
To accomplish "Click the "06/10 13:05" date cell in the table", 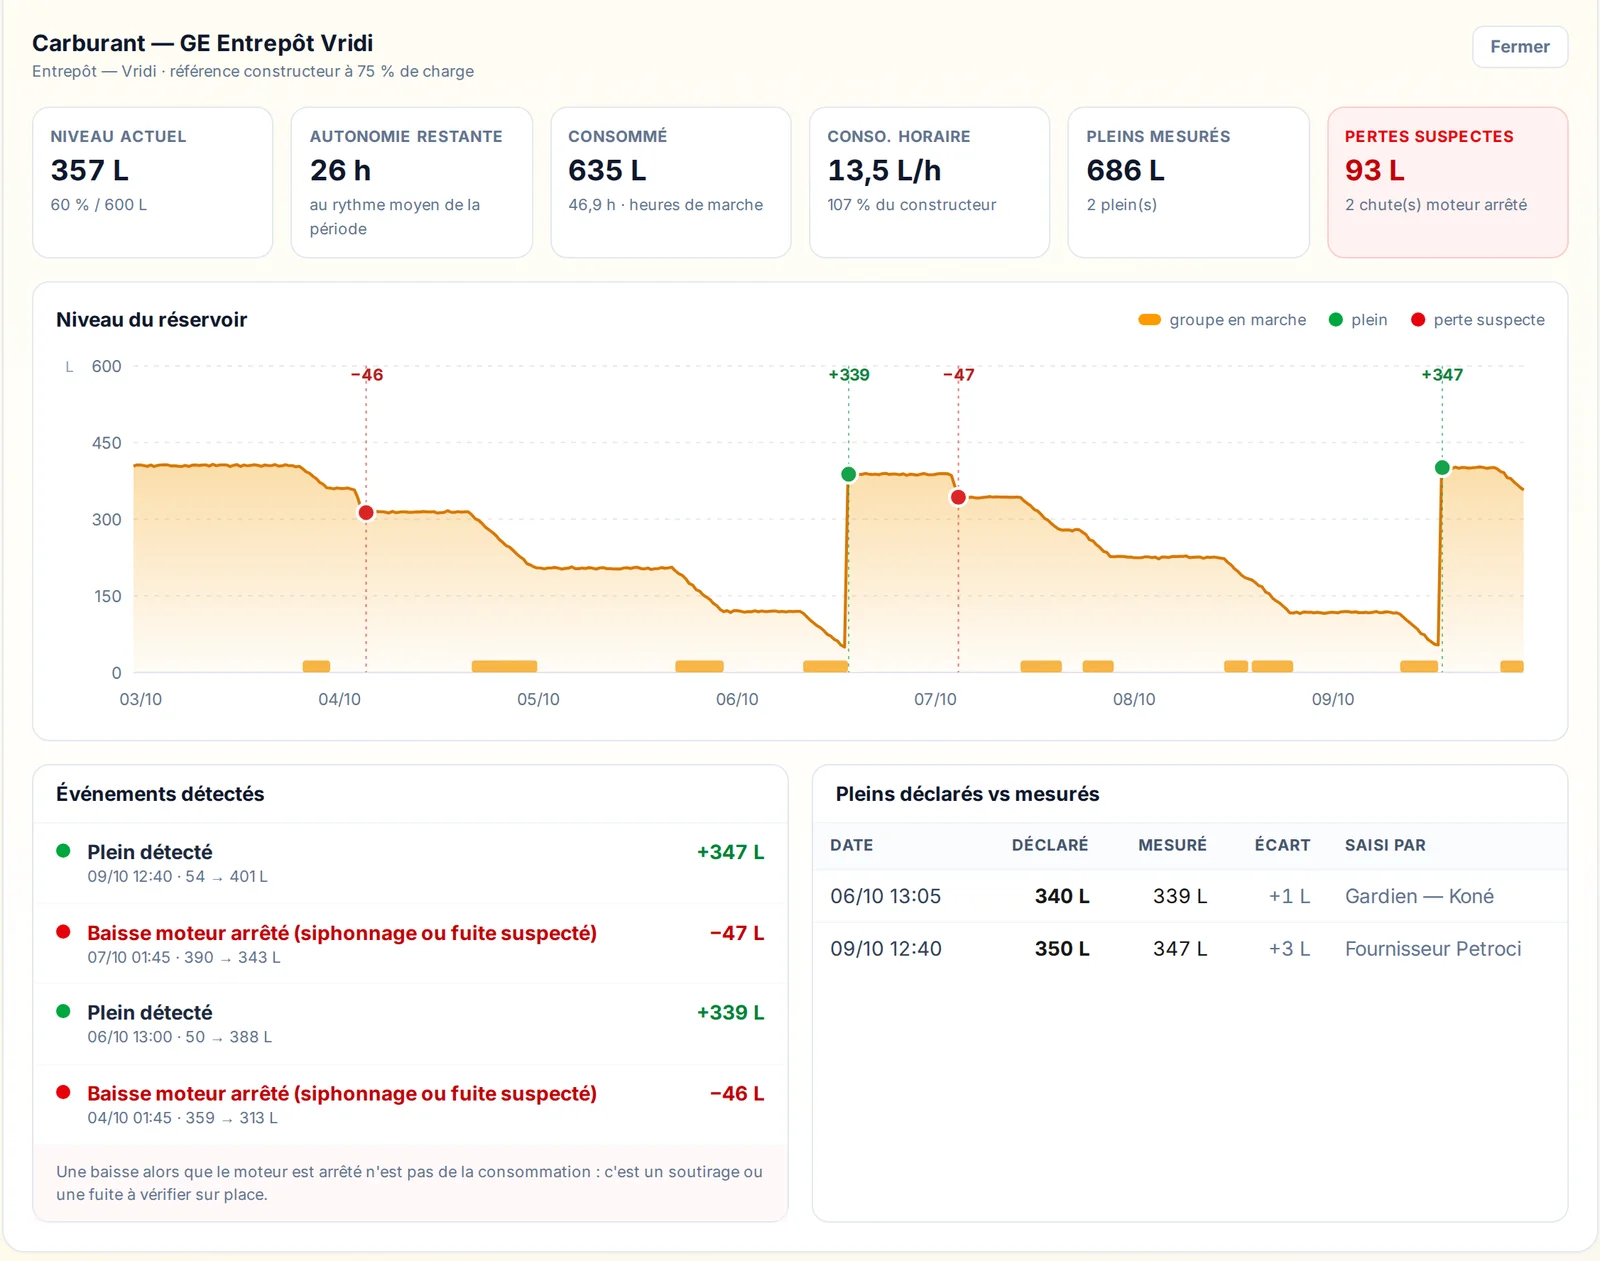I will (885, 896).
